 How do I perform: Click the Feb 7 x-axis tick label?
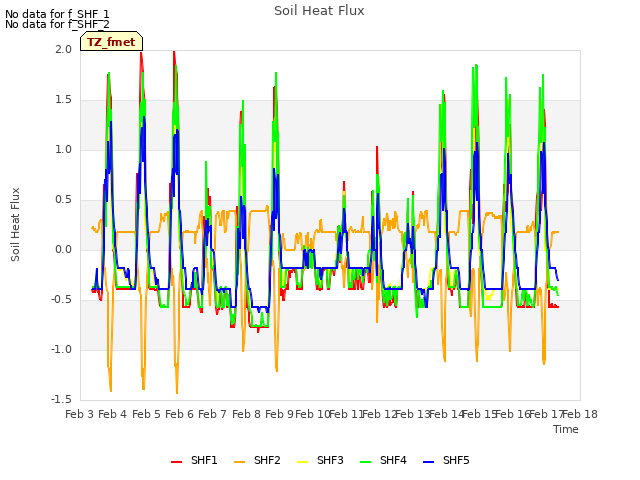coord(213,414)
